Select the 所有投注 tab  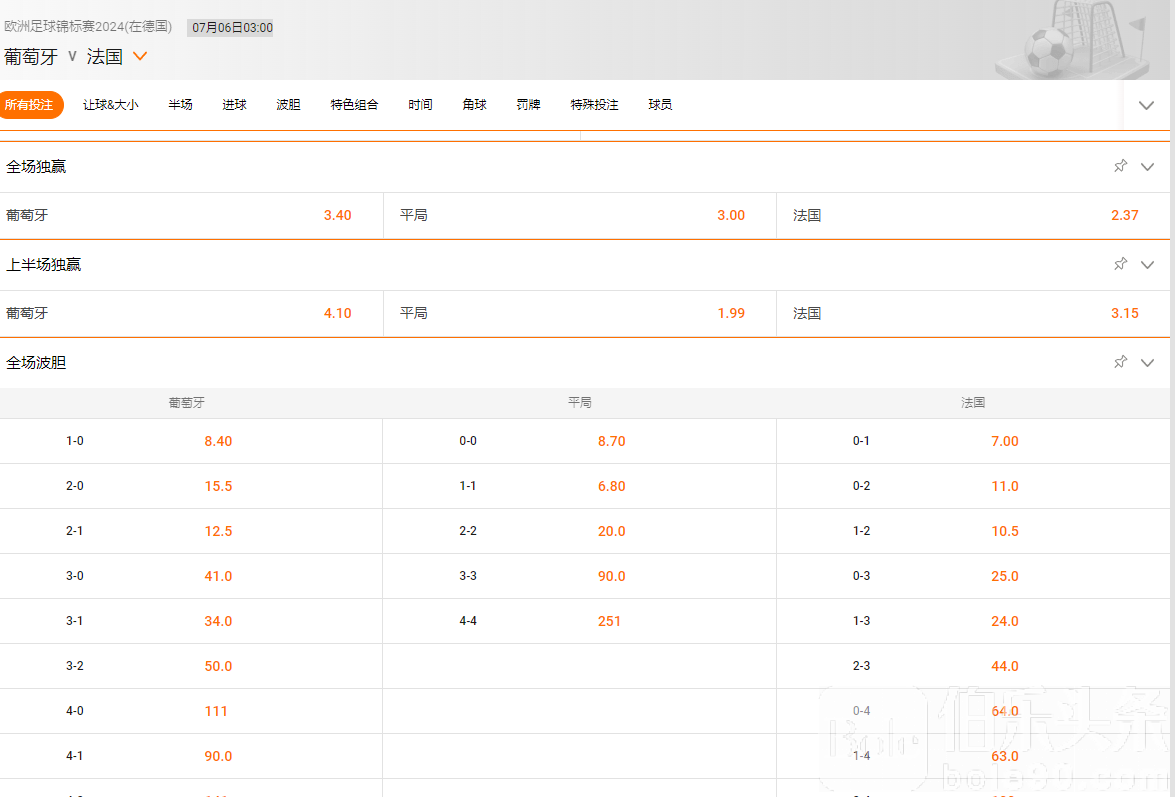click(29, 105)
